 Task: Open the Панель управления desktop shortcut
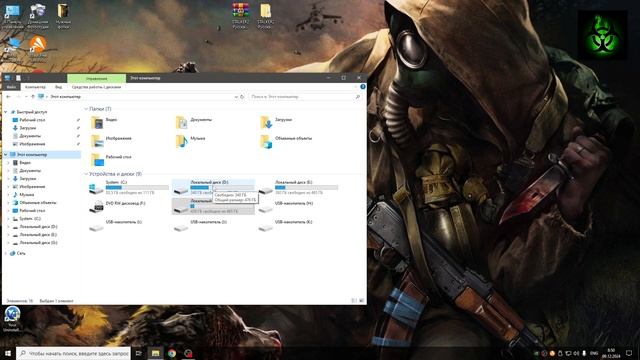13,16
